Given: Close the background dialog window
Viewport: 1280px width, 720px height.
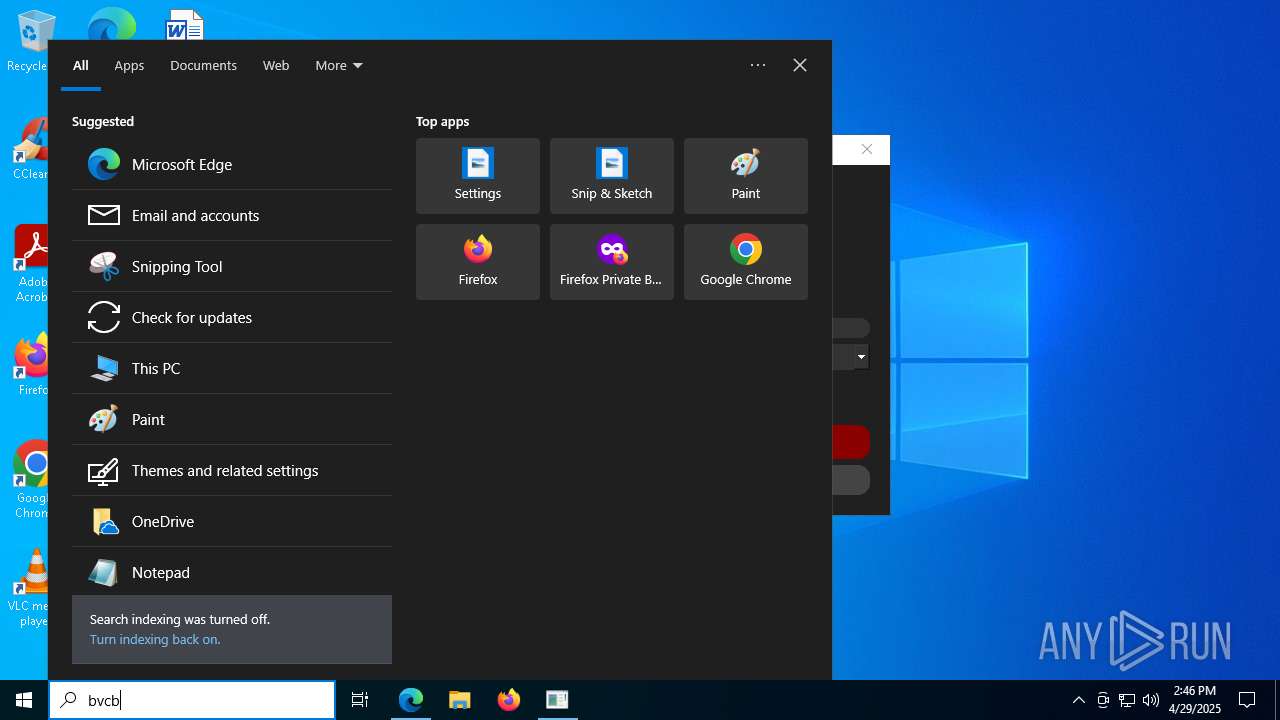Looking at the screenshot, I should coord(867,149).
